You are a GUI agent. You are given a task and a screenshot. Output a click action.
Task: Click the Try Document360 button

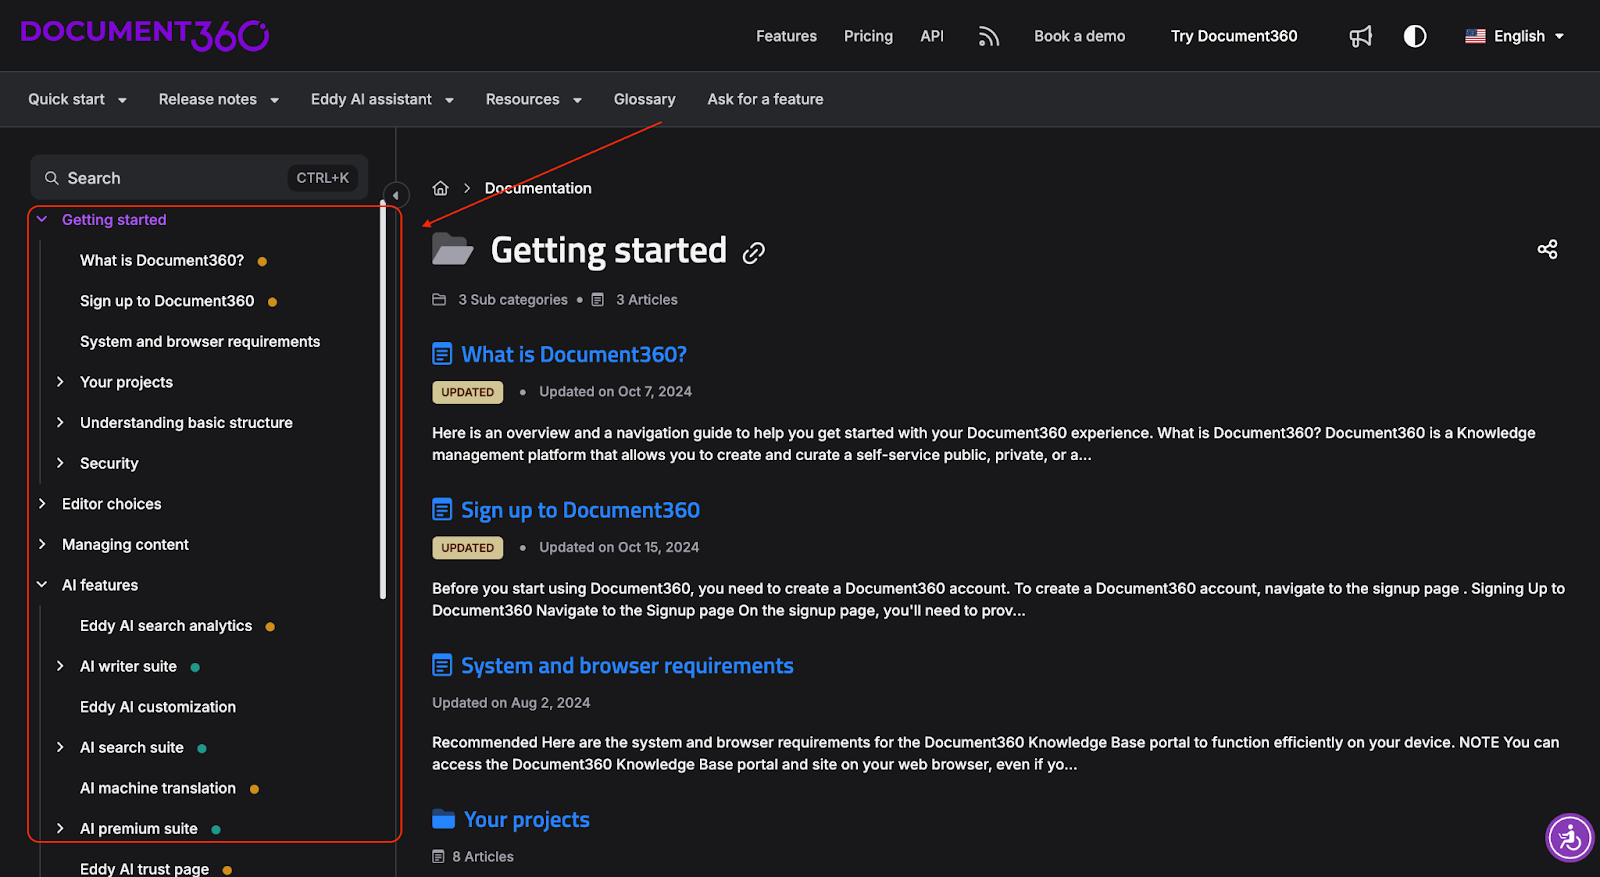point(1234,36)
